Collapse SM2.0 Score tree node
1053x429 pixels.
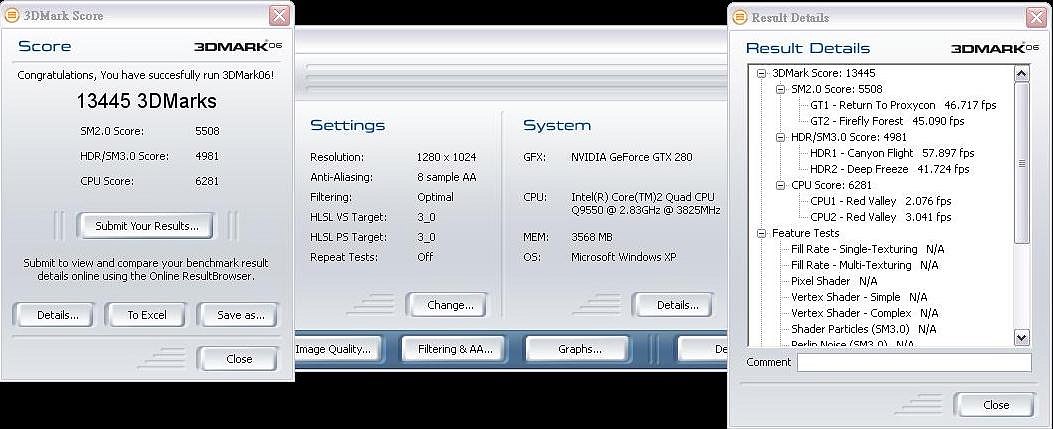(780, 89)
